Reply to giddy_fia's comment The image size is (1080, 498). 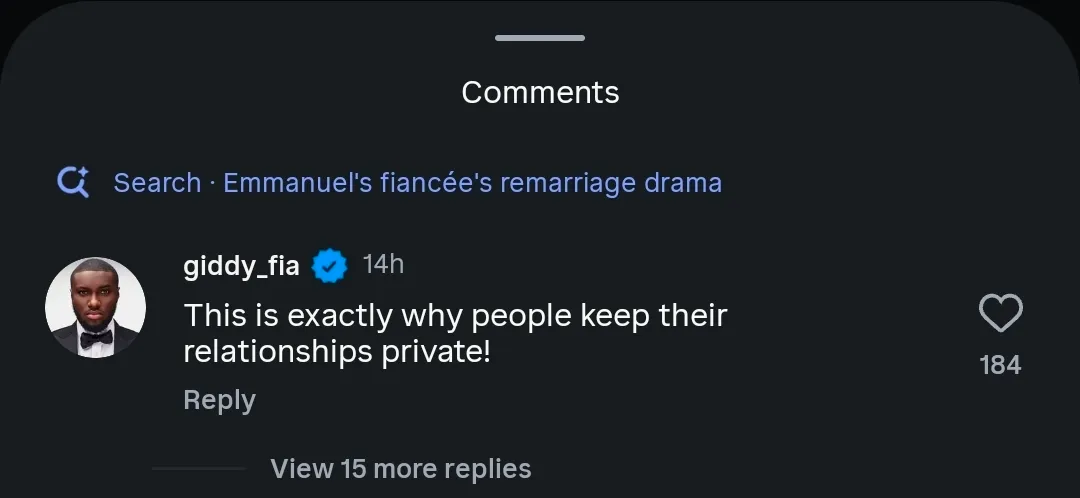(x=219, y=400)
